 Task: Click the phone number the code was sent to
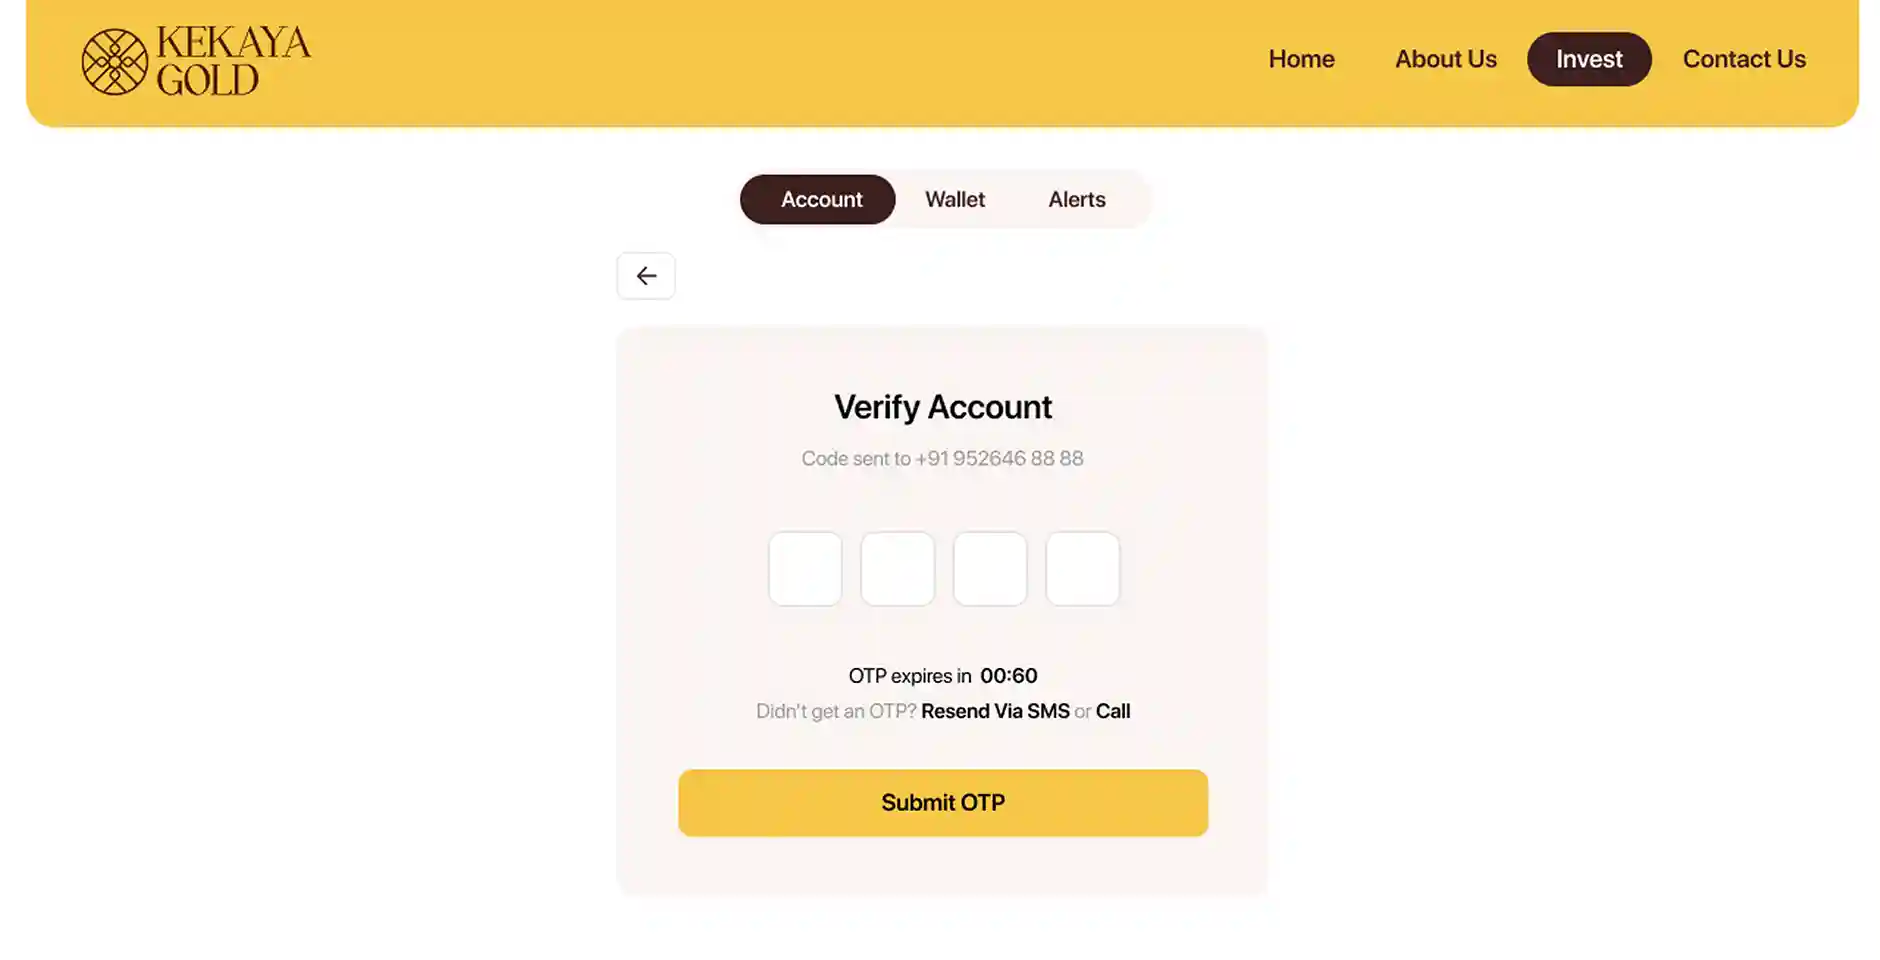(999, 458)
